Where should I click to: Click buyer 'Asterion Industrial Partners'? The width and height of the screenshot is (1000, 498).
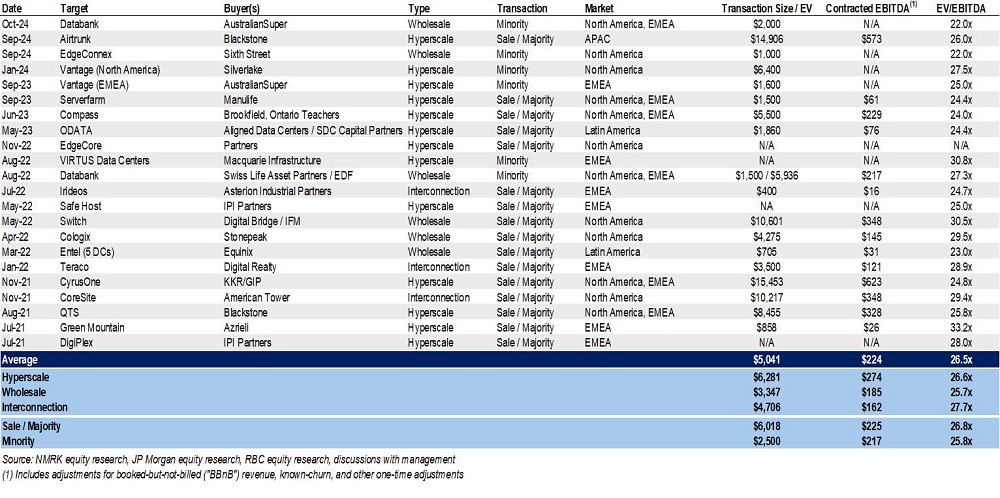(277, 191)
